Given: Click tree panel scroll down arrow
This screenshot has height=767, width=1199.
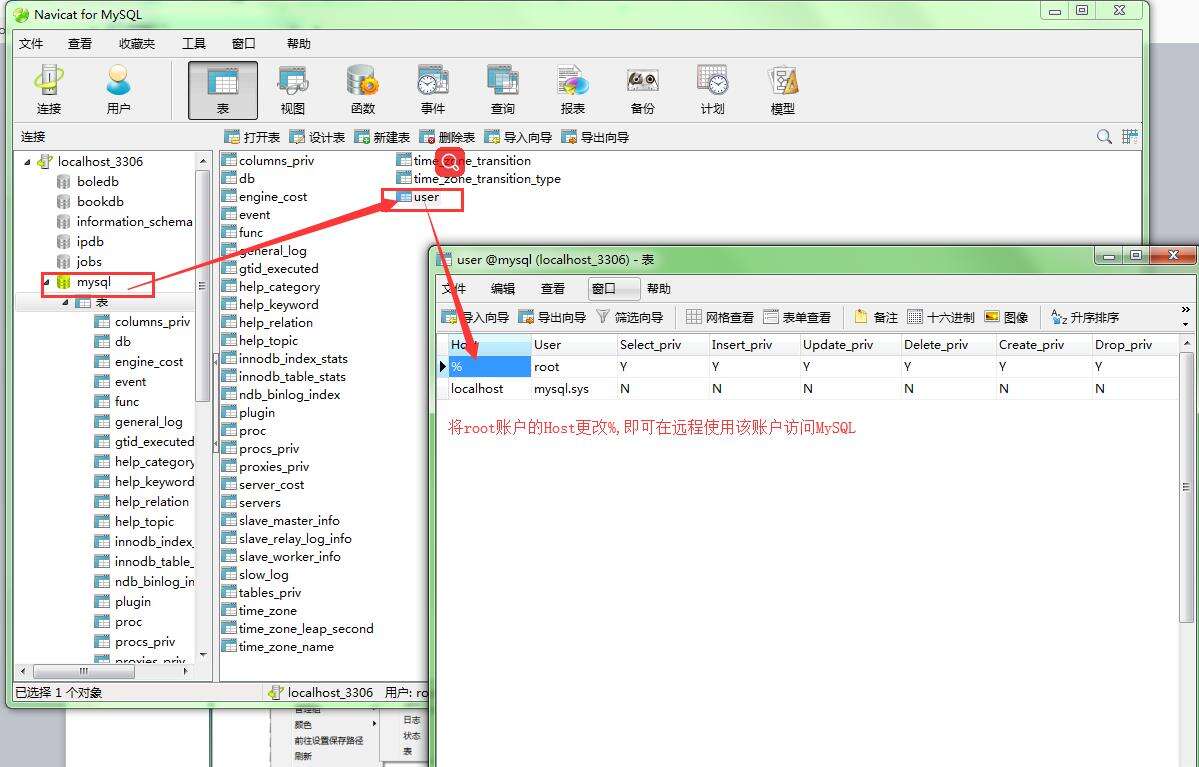Looking at the screenshot, I should (203, 655).
